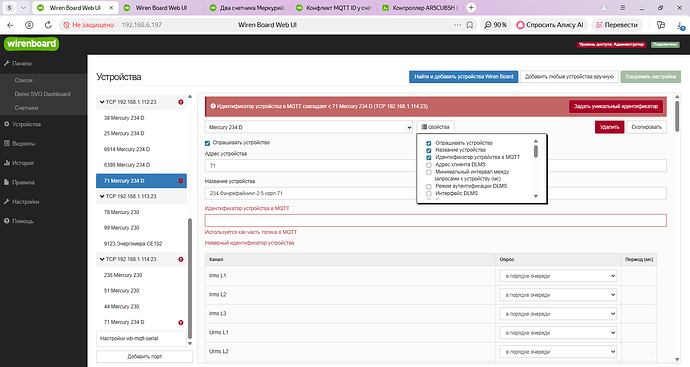
Task: Uncheck Опрашивать устройство in properties popup
Action: 429,143
